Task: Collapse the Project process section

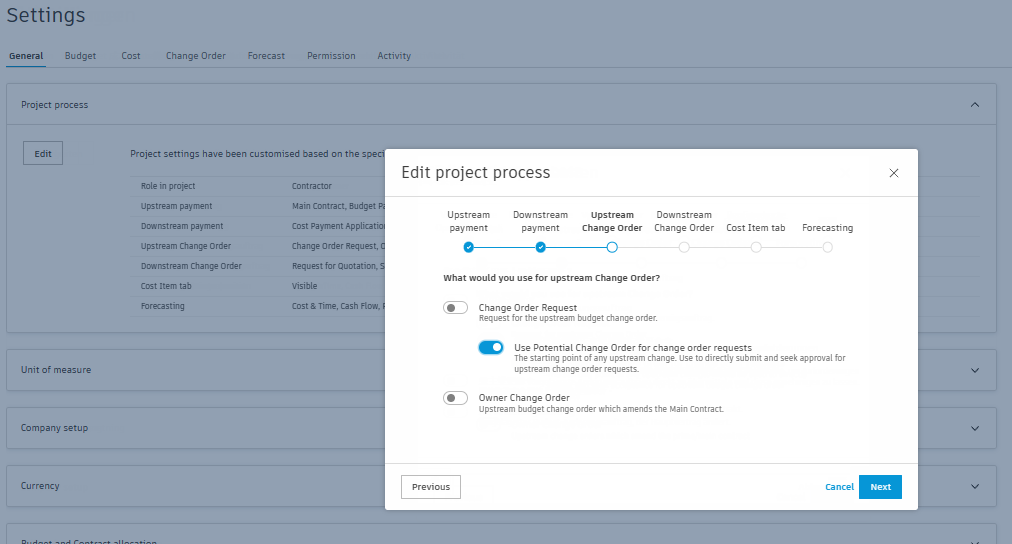Action: [975, 105]
